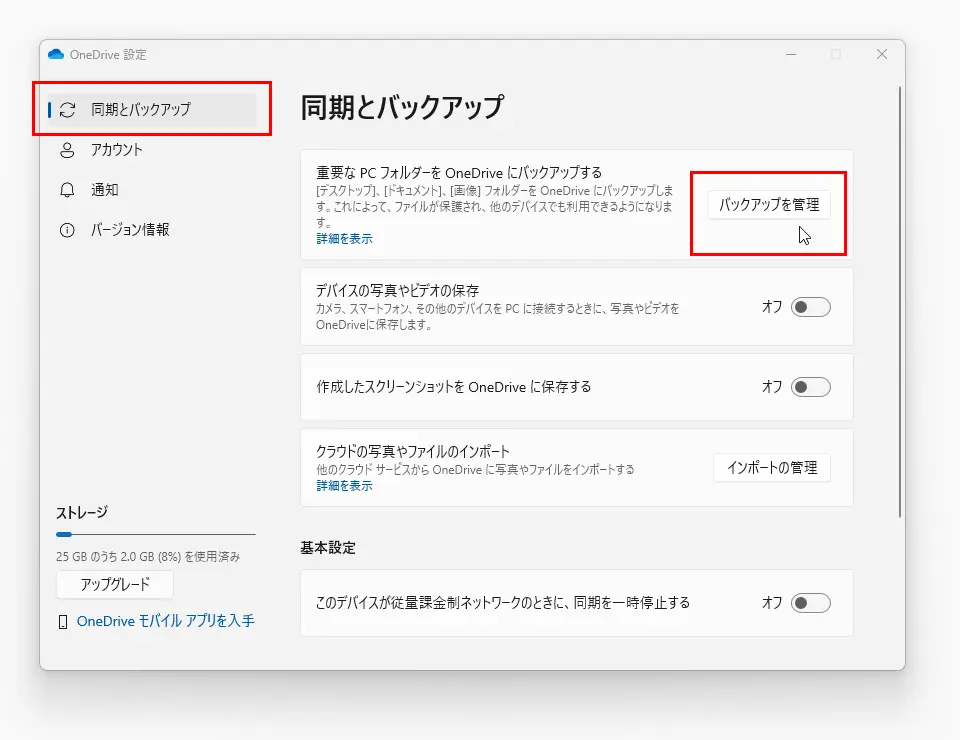
Task: Click the sync arrows icon in sidebar
Action: point(68,110)
